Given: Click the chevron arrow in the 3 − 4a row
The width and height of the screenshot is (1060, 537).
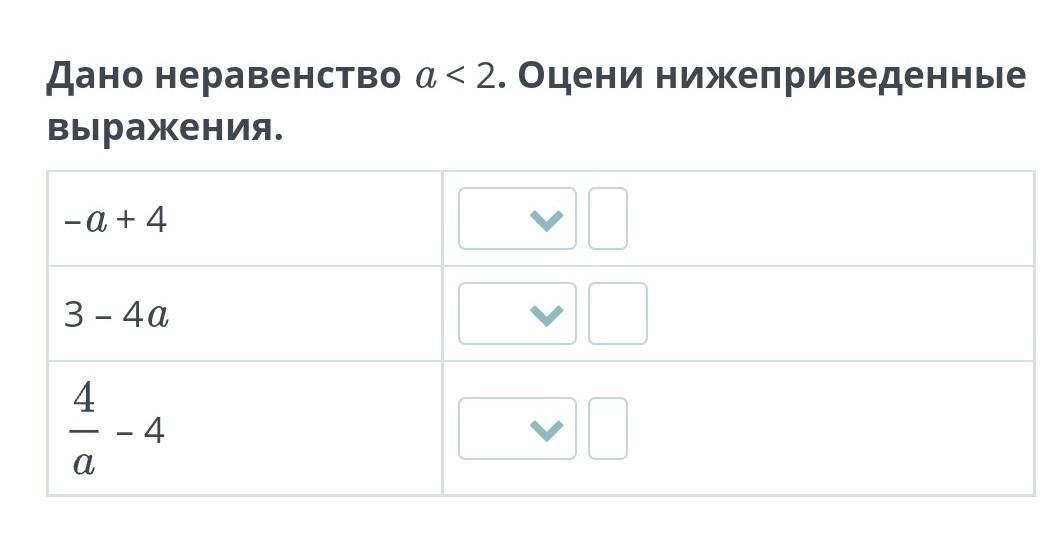Looking at the screenshot, I should point(547,314).
